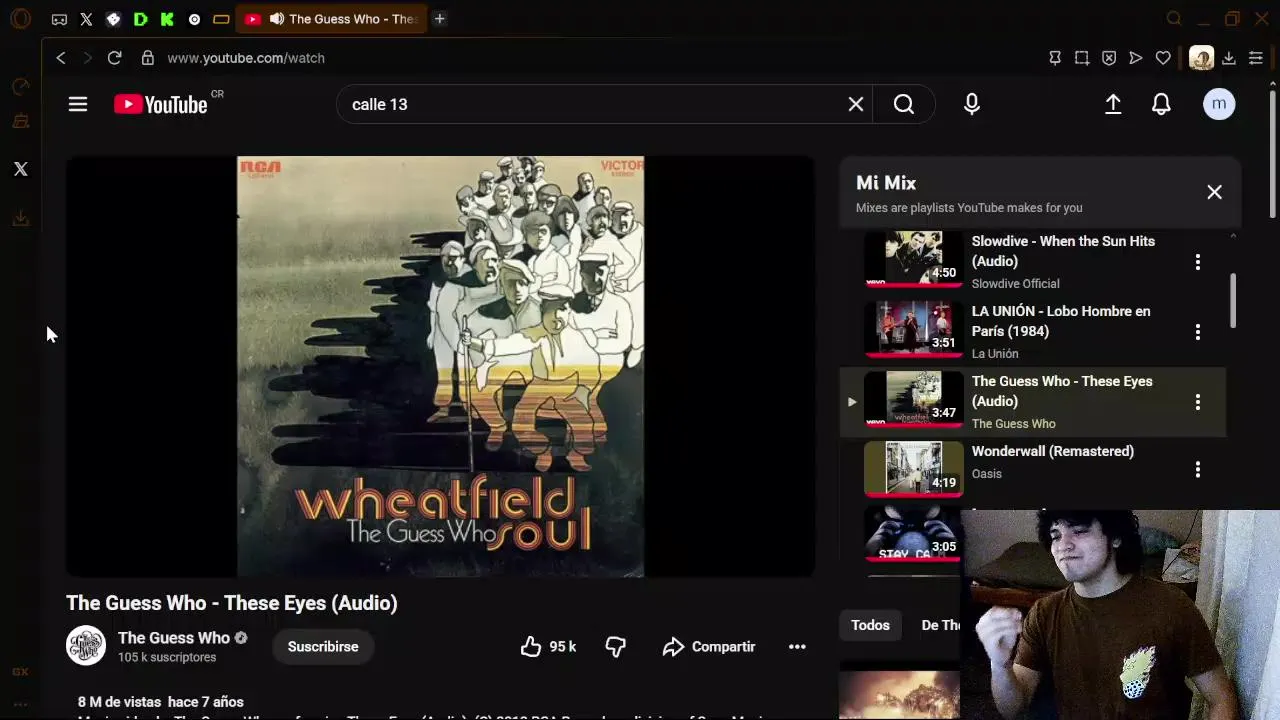Open the Opera GX main menu logo
The width and height of the screenshot is (1280, 720).
click(x=20, y=19)
